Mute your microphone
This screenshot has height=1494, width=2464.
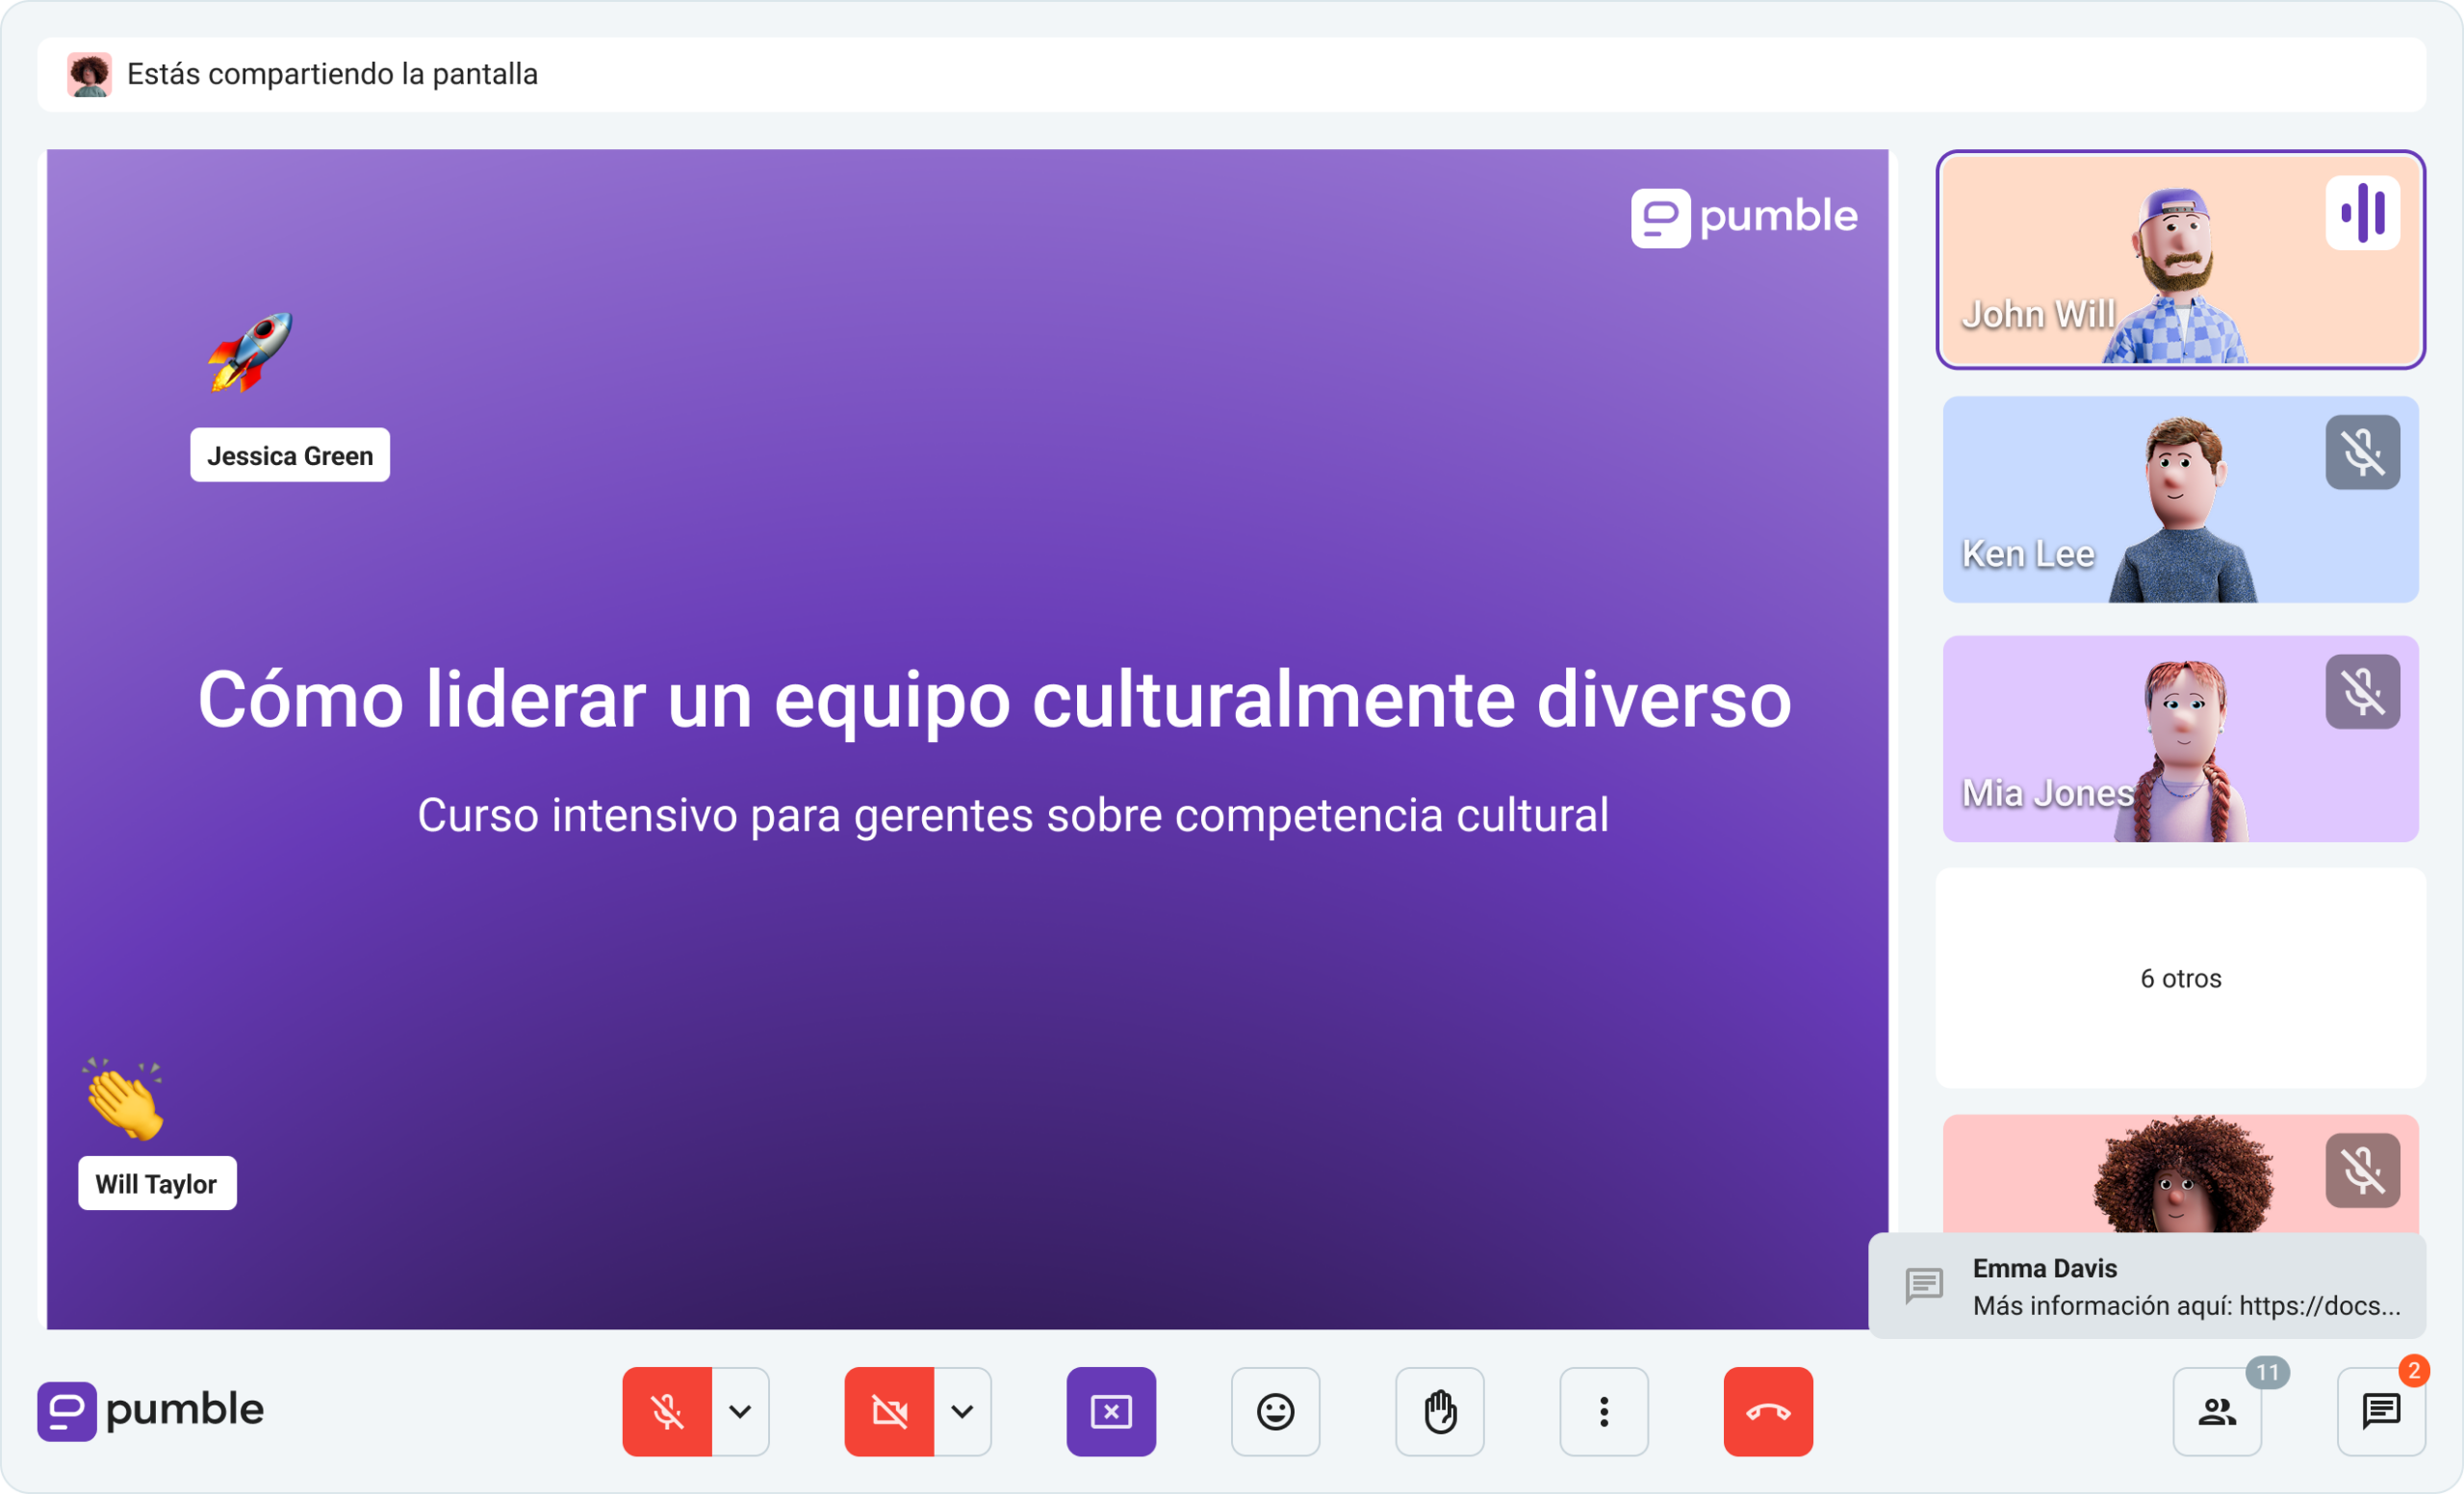click(x=667, y=1411)
